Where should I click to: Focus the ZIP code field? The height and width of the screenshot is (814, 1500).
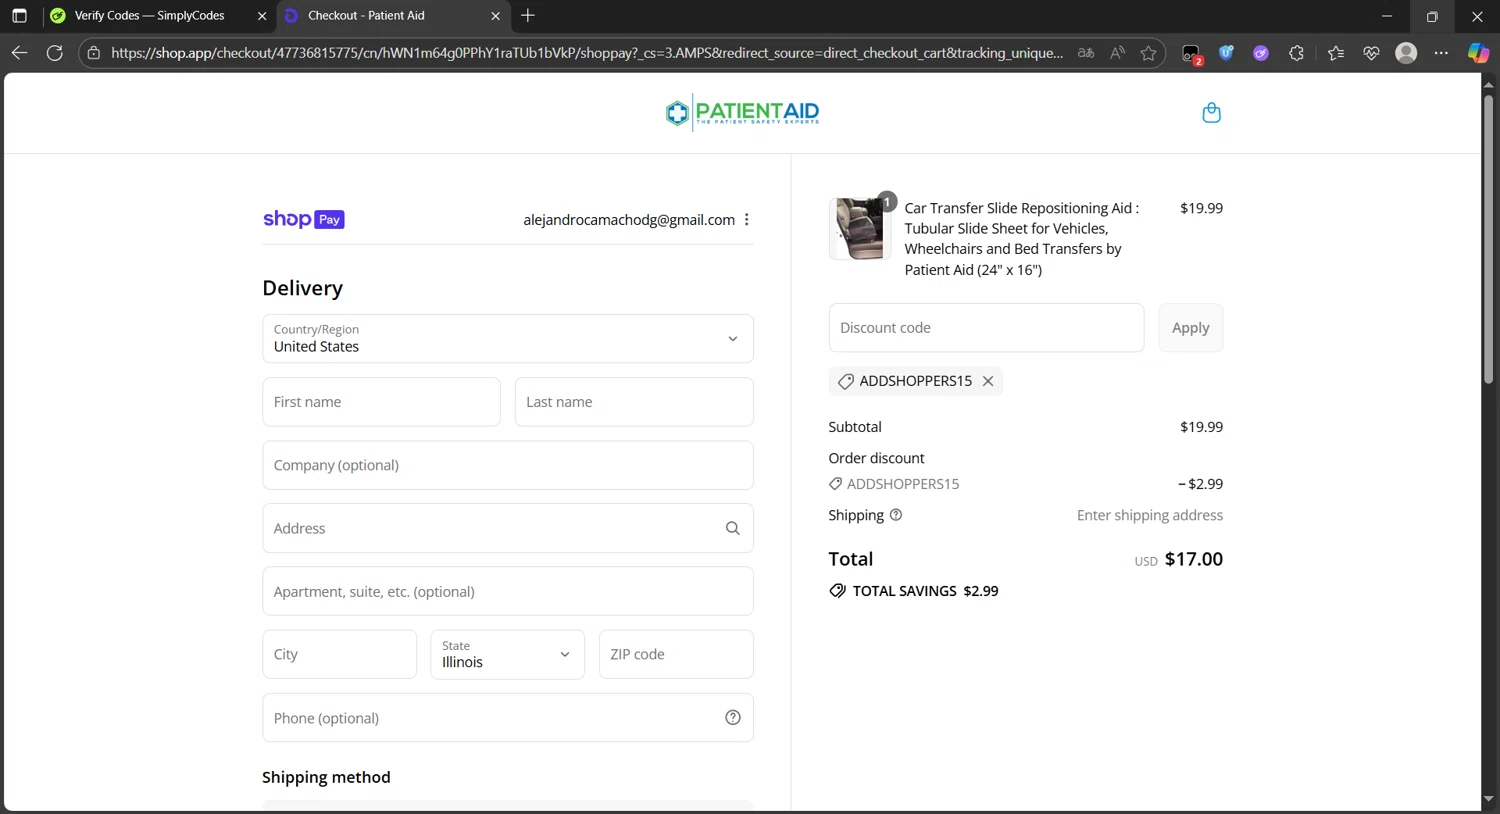(x=676, y=654)
